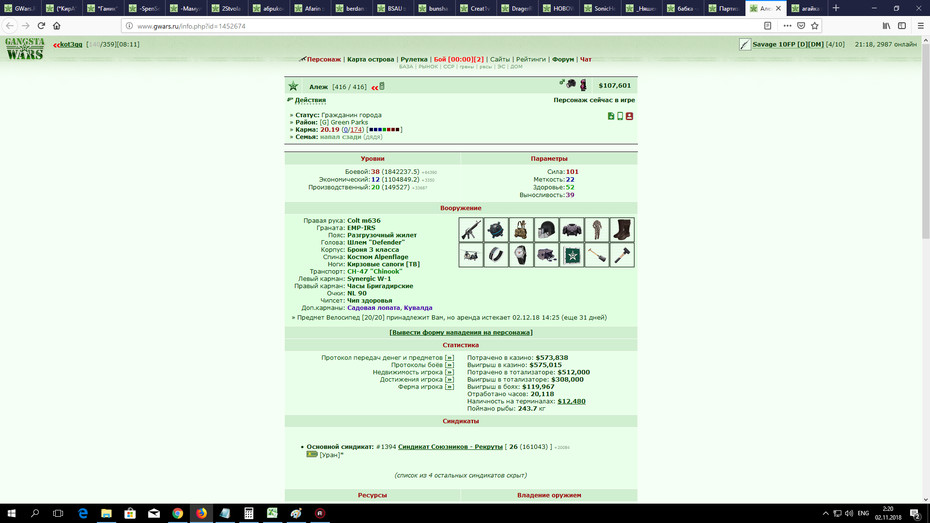930x523 pixels.
Task: Open money and items transfer protocol
Action: click(x=449, y=358)
